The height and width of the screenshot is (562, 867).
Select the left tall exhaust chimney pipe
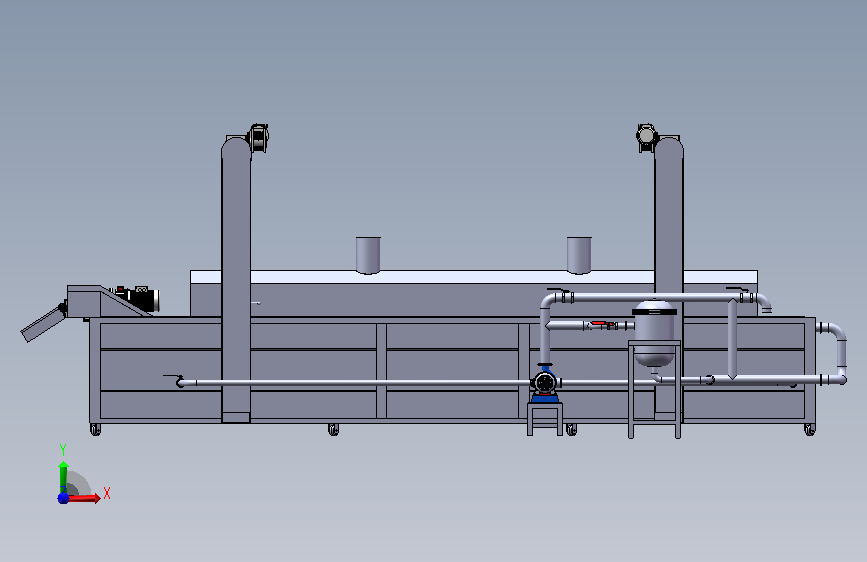tap(236, 279)
